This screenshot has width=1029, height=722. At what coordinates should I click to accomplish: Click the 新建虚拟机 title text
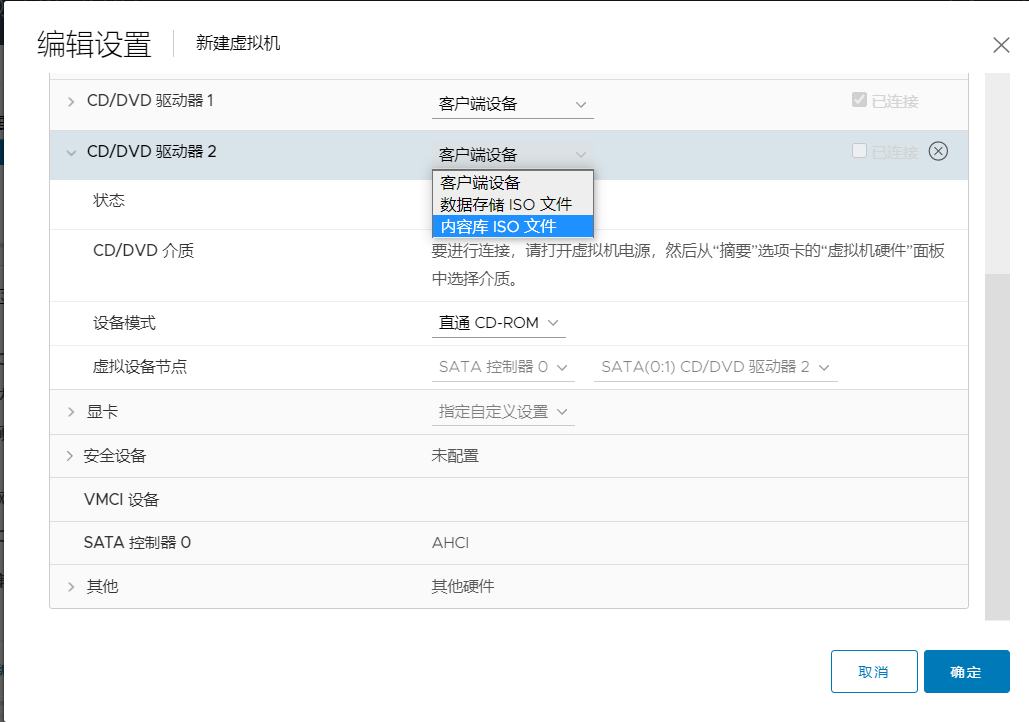click(x=238, y=43)
